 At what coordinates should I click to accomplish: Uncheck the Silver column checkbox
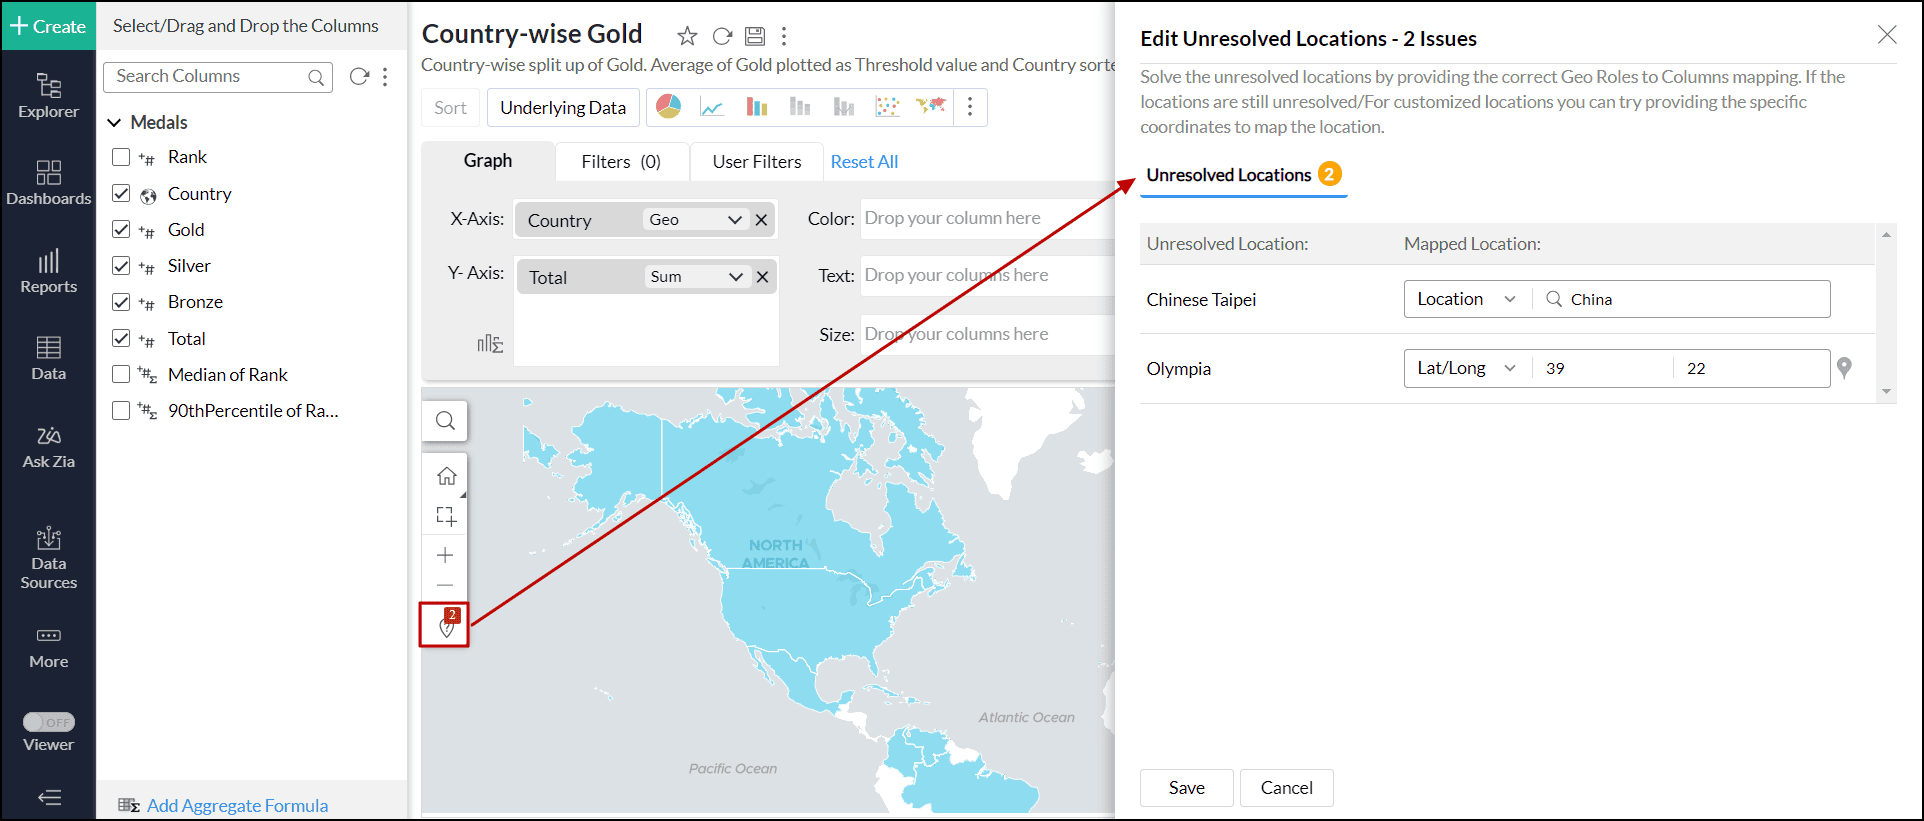point(121,266)
